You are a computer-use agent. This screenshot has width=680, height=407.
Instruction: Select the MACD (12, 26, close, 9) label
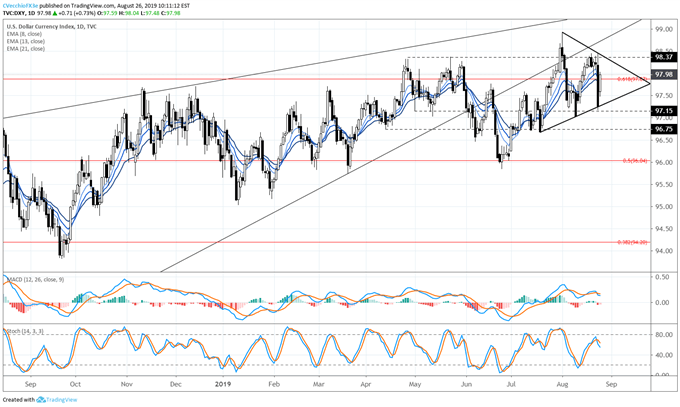[x=34, y=279]
